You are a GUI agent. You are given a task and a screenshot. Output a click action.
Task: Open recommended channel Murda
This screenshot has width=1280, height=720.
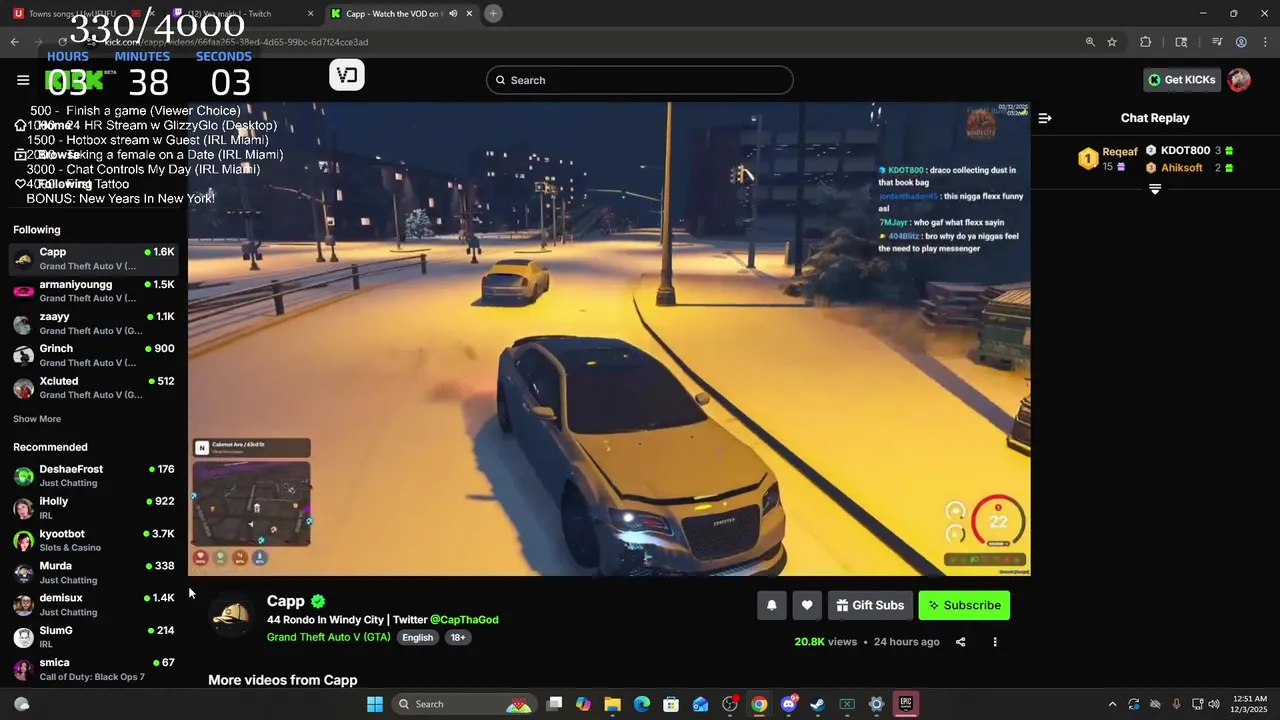94,572
